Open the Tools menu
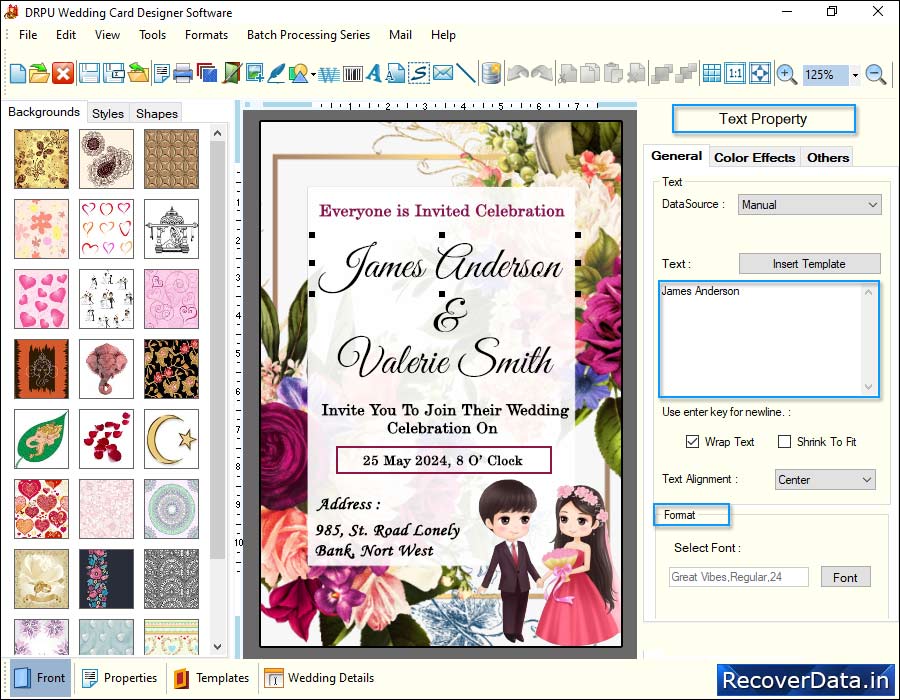This screenshot has height=700, width=900. tap(152, 35)
